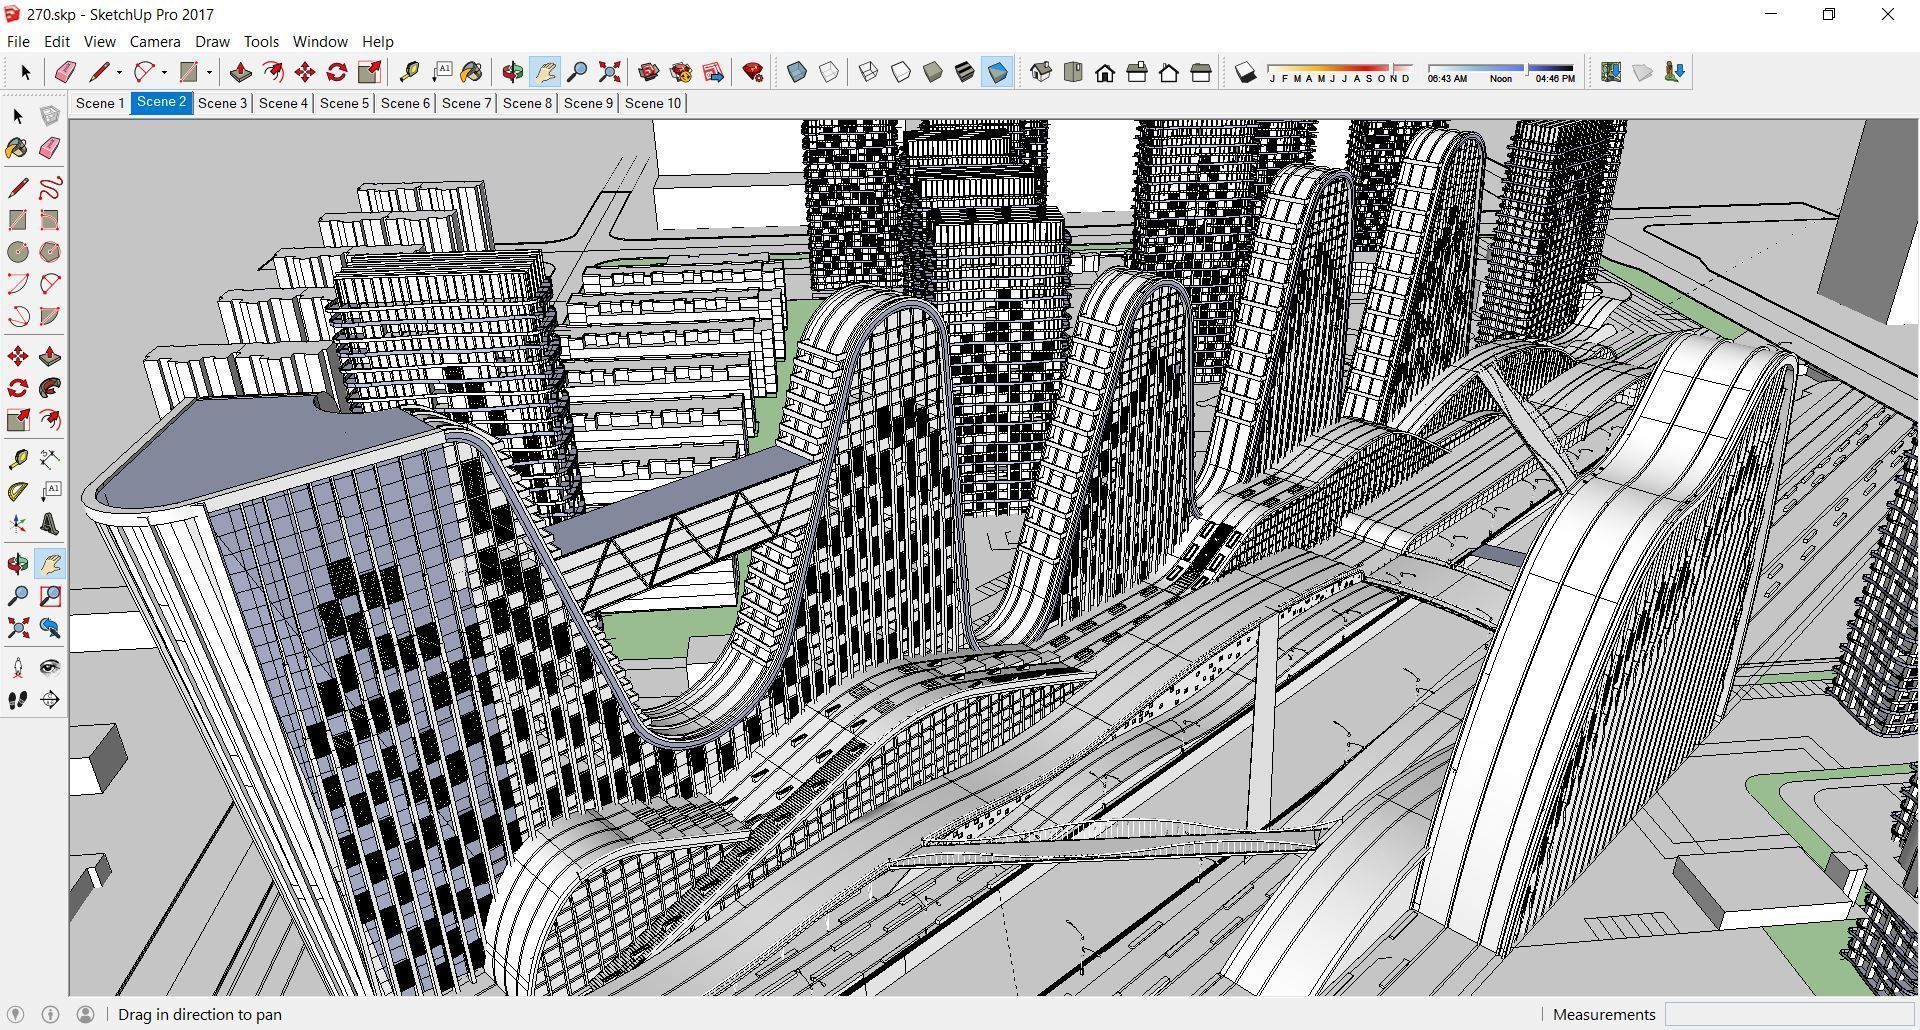Choose the Pie arc tool

(50, 316)
